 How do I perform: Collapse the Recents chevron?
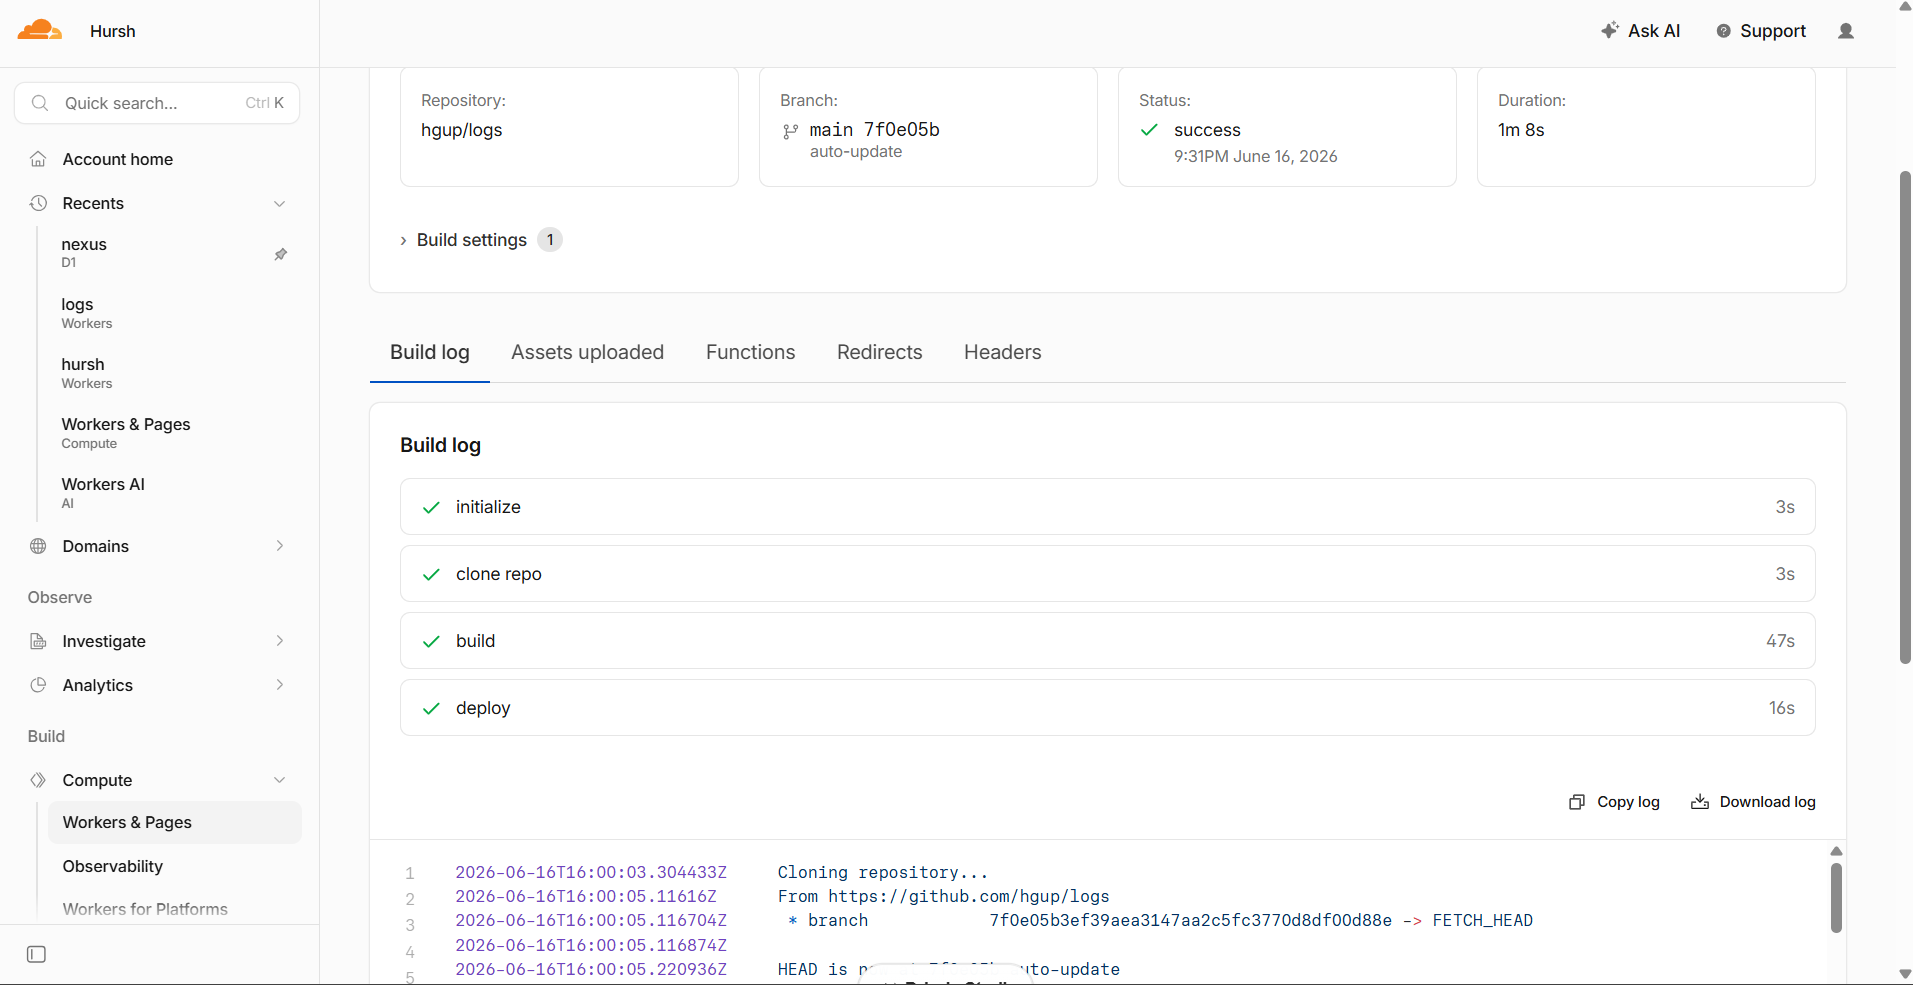280,203
